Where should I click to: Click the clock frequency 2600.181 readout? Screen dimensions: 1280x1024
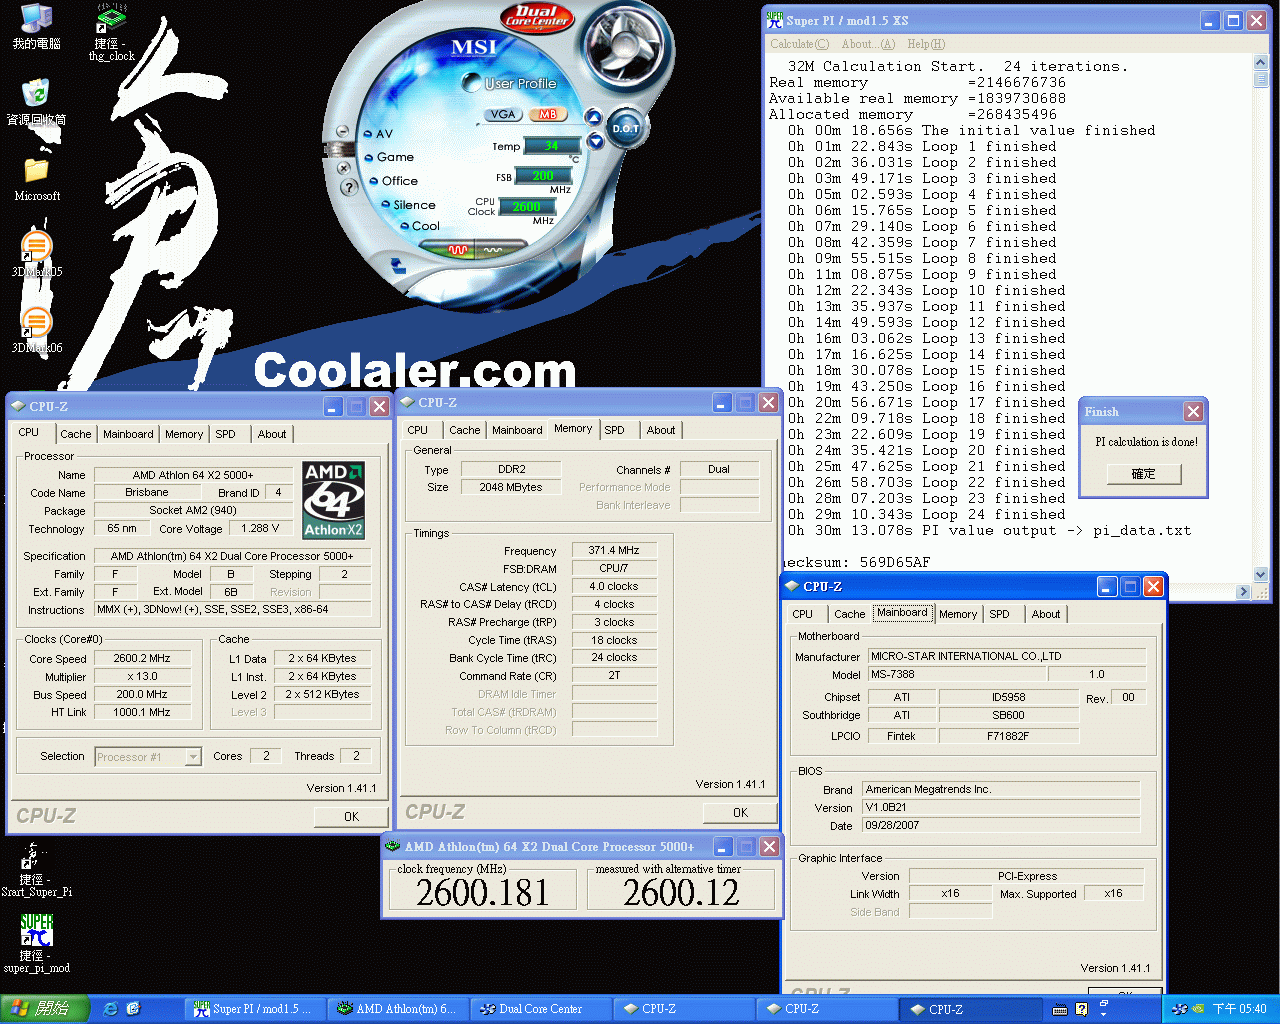[x=482, y=892]
